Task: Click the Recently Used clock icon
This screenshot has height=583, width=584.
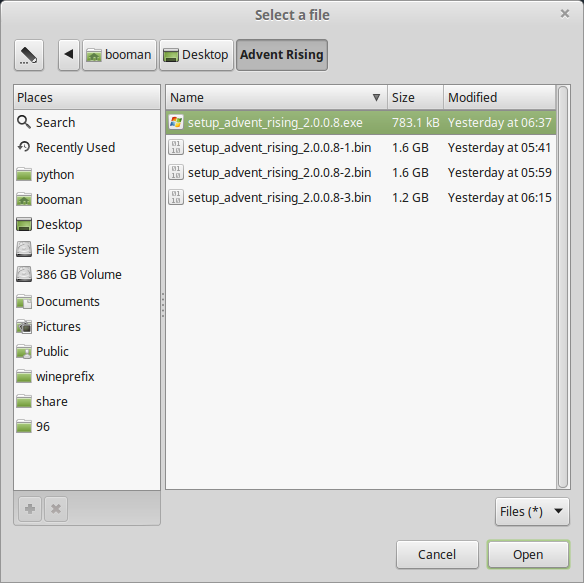Action: [24, 147]
